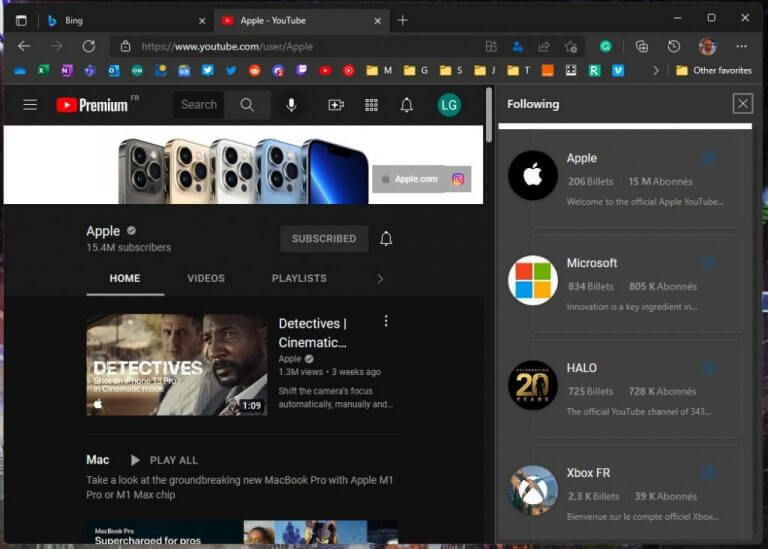Toggle following for HALO in panel
Screen dimensions: 768x549
tap(708, 367)
